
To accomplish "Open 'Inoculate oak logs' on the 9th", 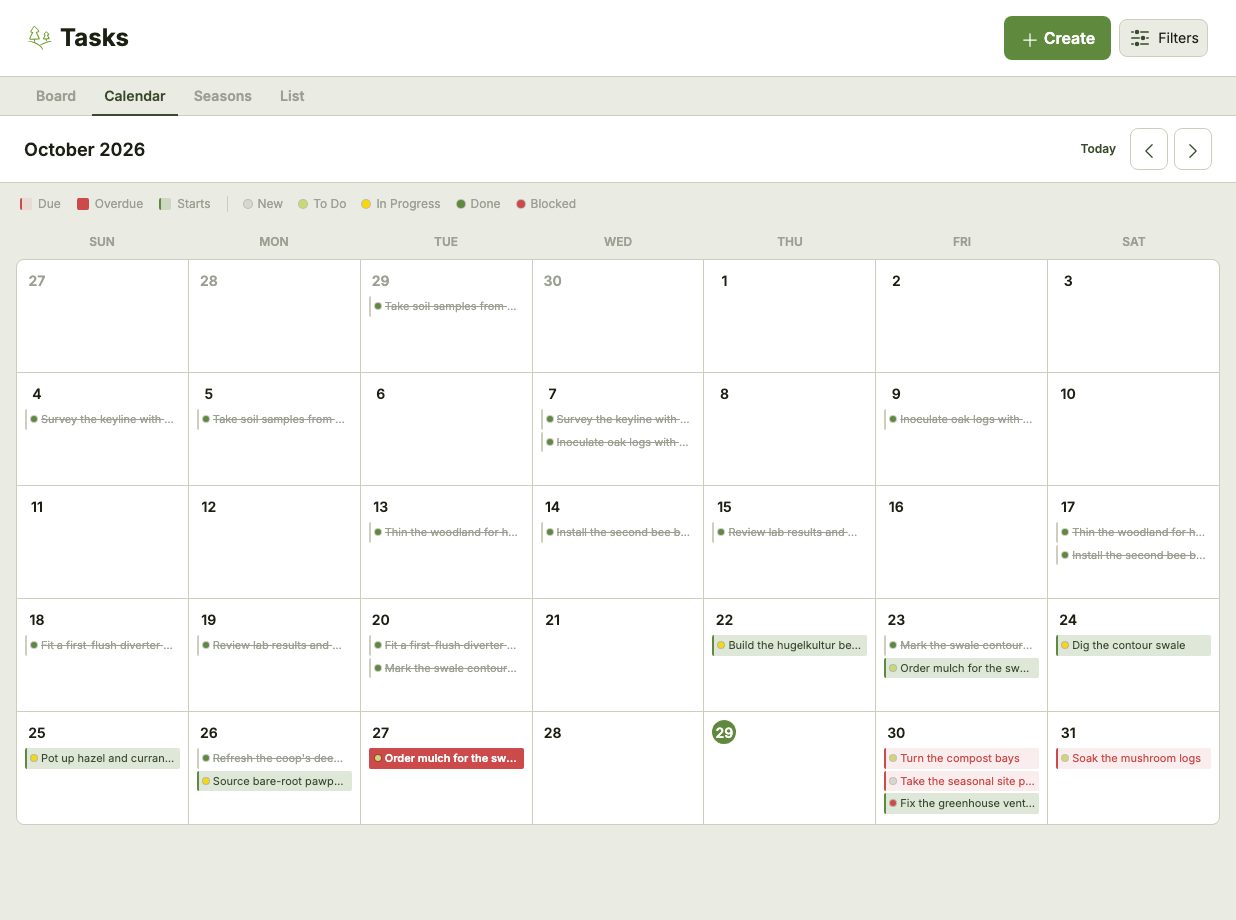I will click(961, 419).
